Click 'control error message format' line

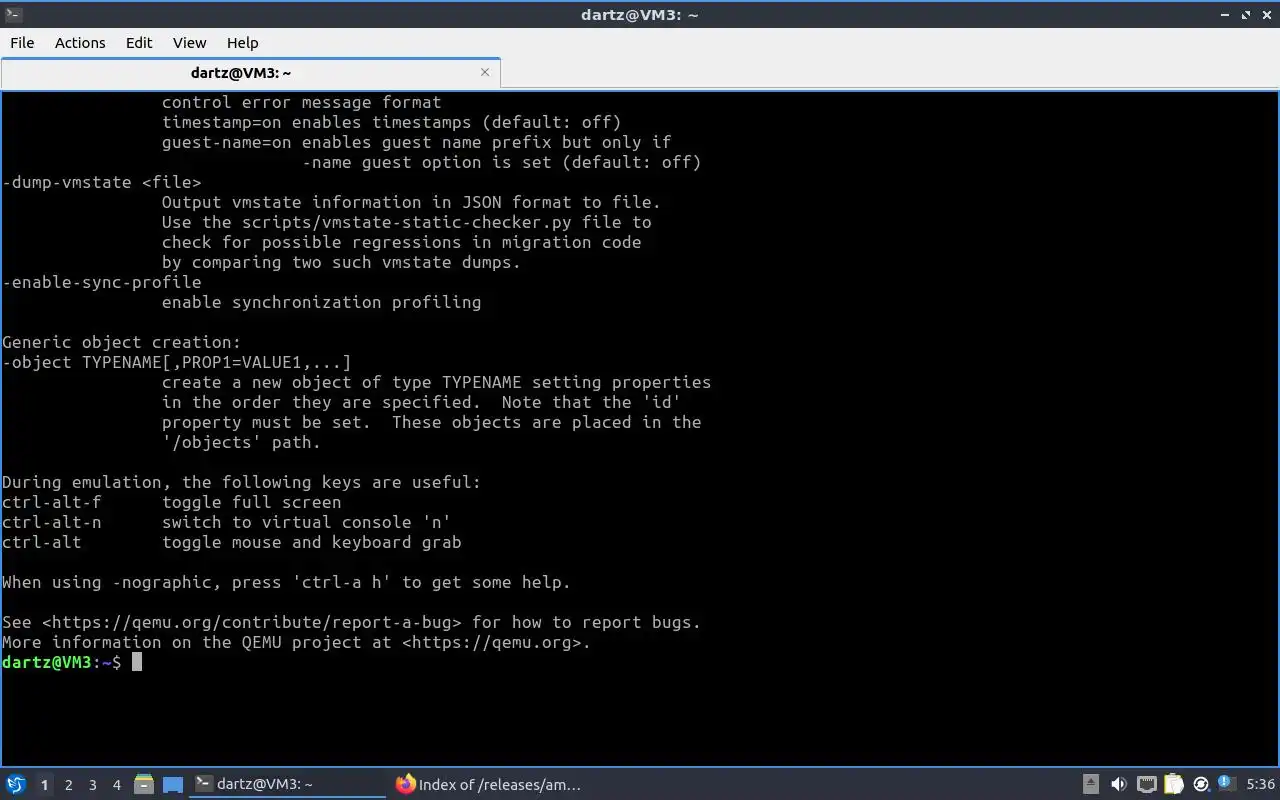click(x=302, y=102)
